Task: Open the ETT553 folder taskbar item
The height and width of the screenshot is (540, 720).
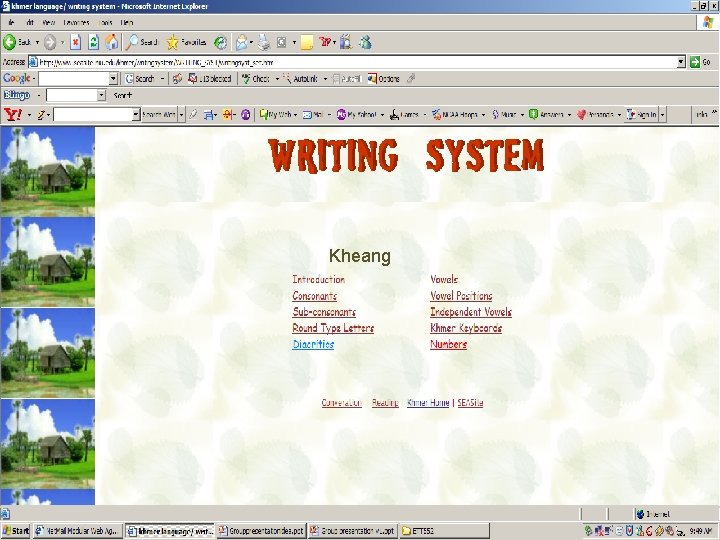Action: pyautogui.click(x=444, y=531)
